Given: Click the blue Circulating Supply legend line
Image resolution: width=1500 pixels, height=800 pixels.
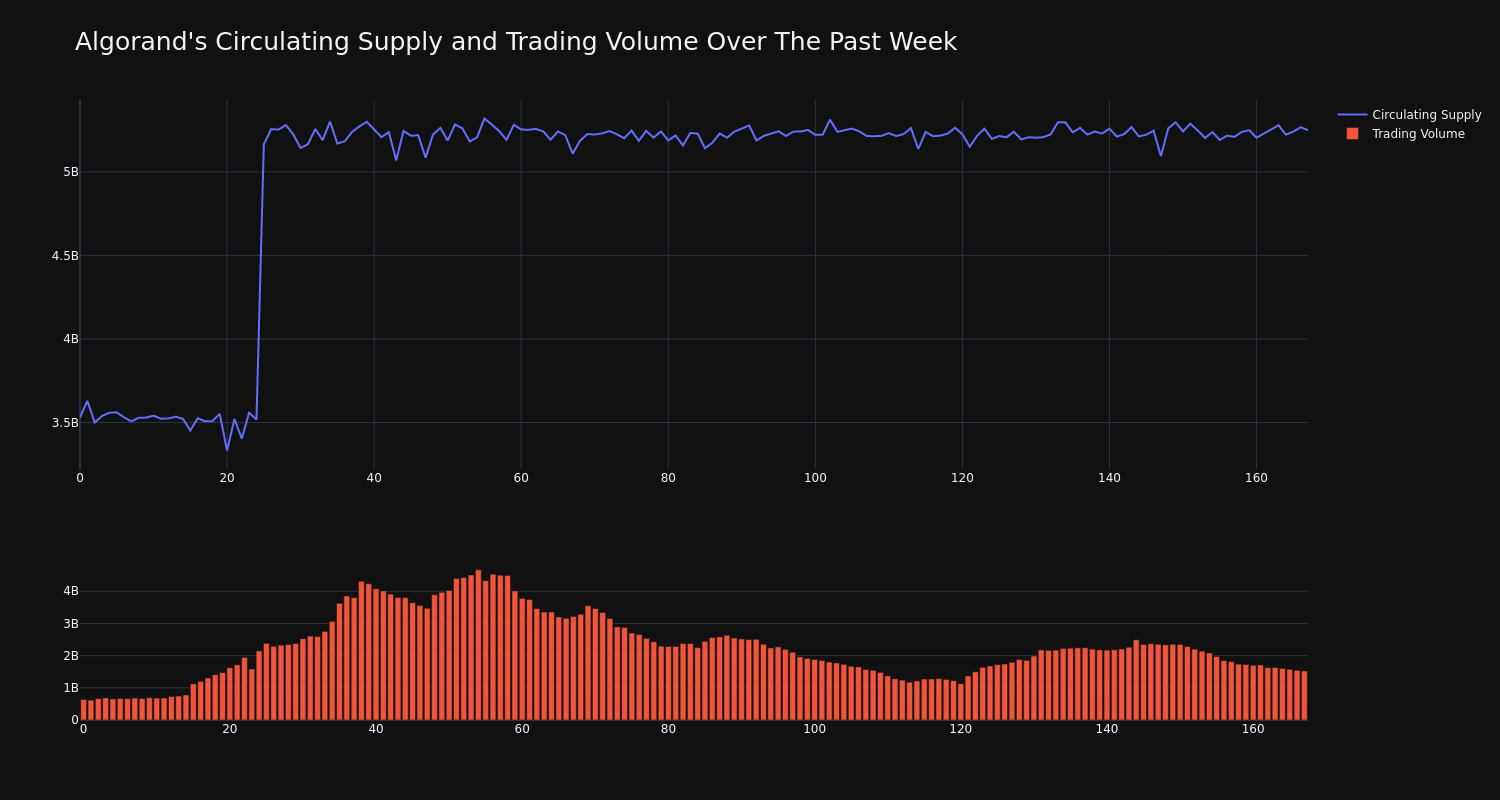Looking at the screenshot, I should [x=1352, y=115].
